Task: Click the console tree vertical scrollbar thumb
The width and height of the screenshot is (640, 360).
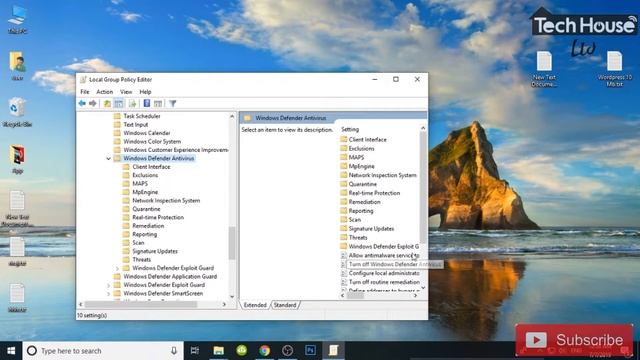Action: (x=232, y=243)
